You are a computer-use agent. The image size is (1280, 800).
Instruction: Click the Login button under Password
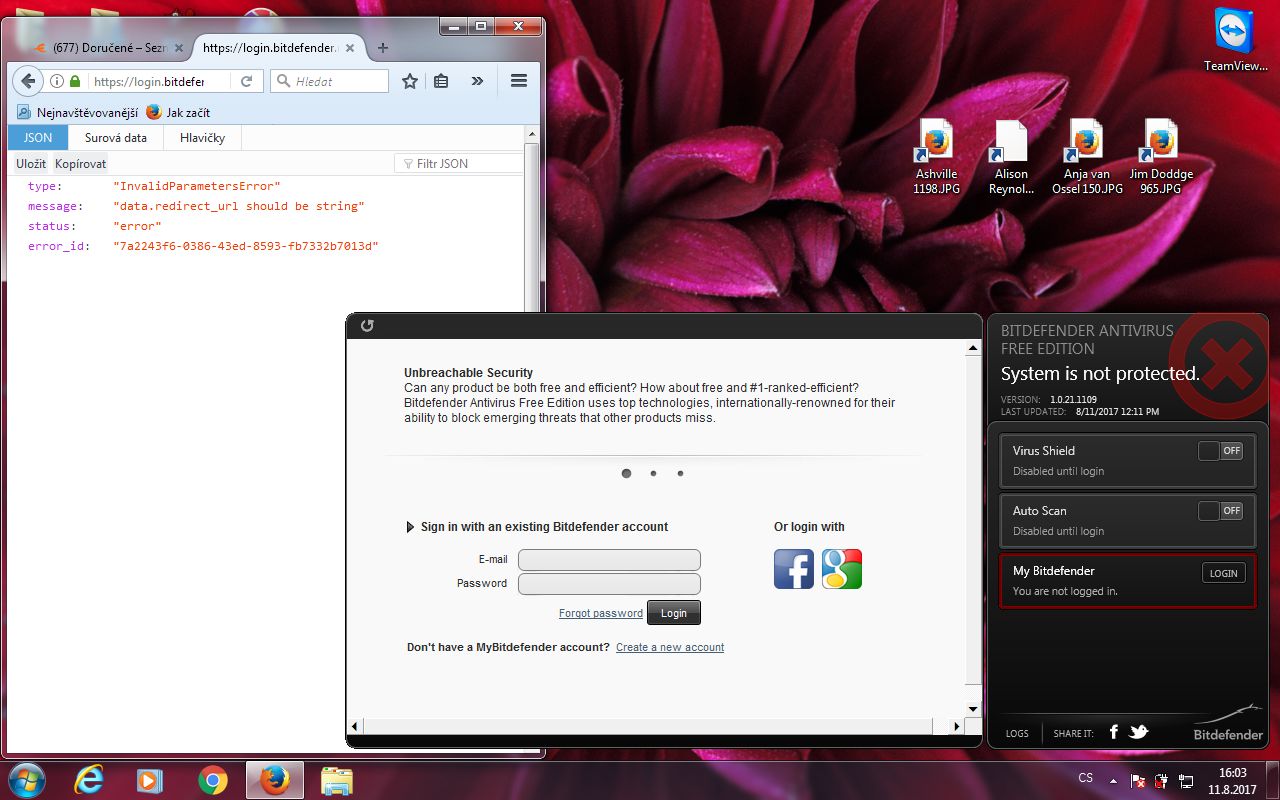(674, 613)
